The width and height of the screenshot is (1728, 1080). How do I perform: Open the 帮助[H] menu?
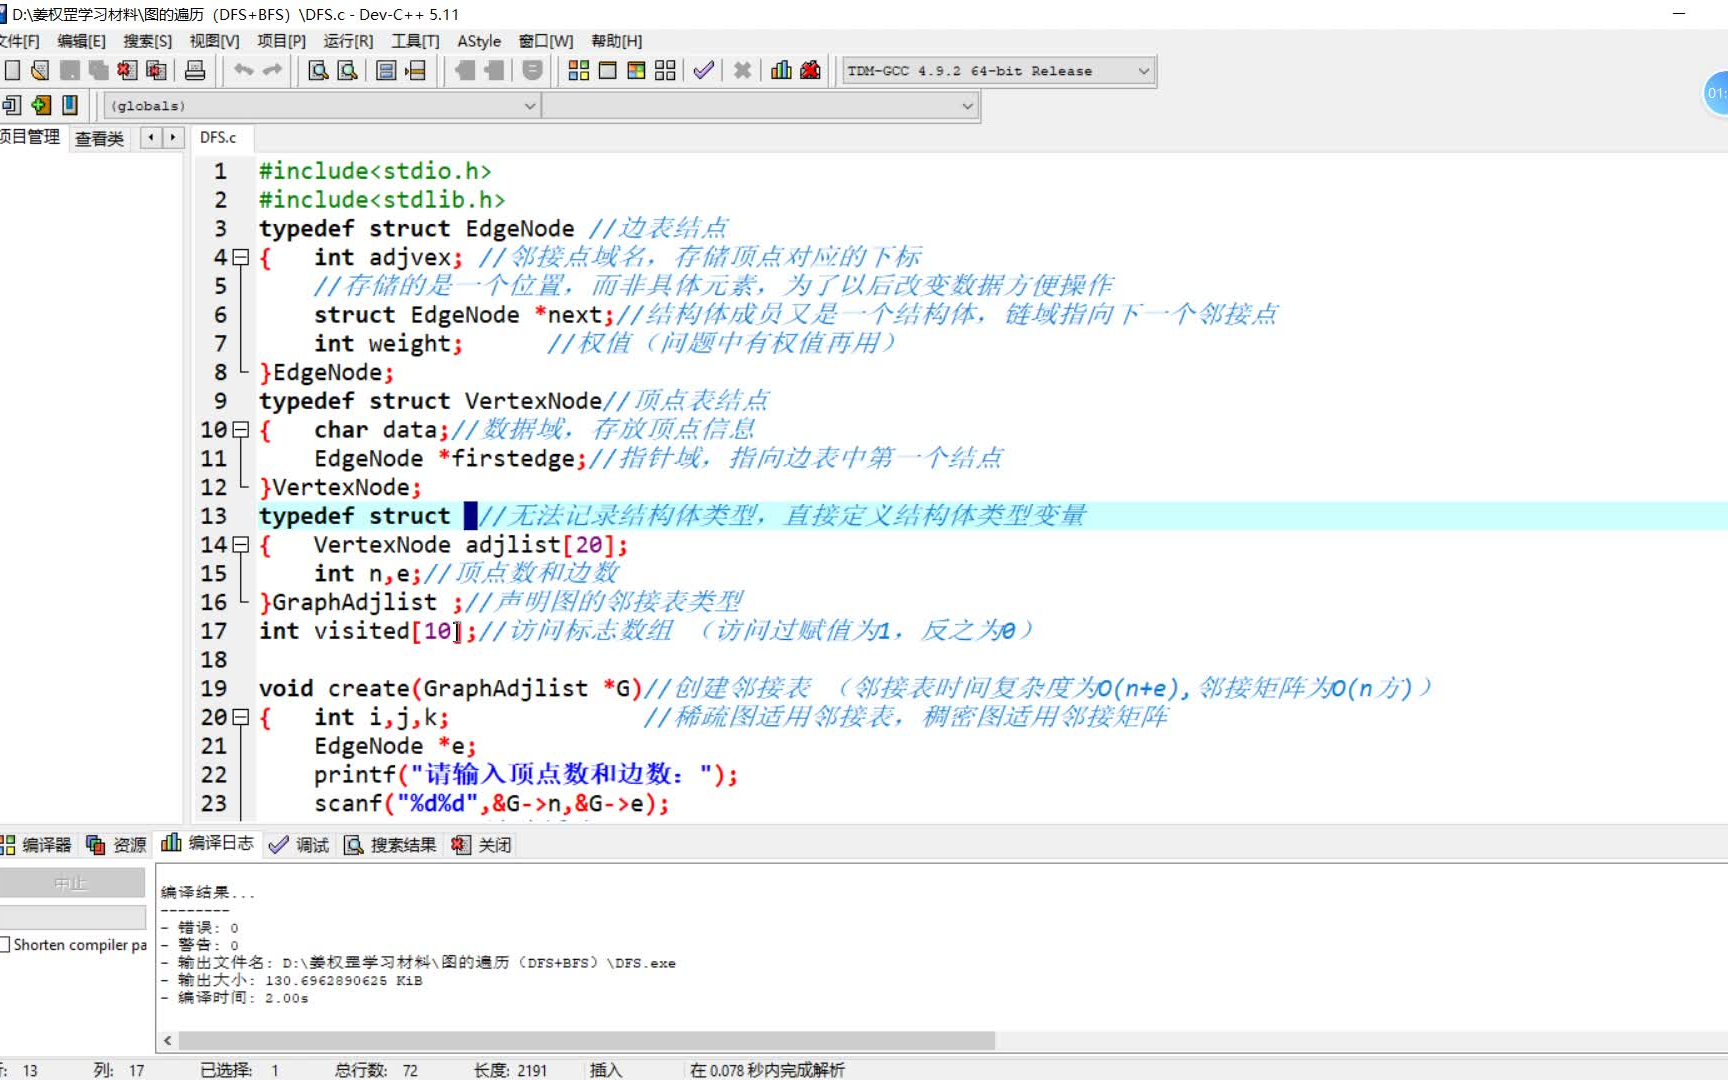(617, 41)
